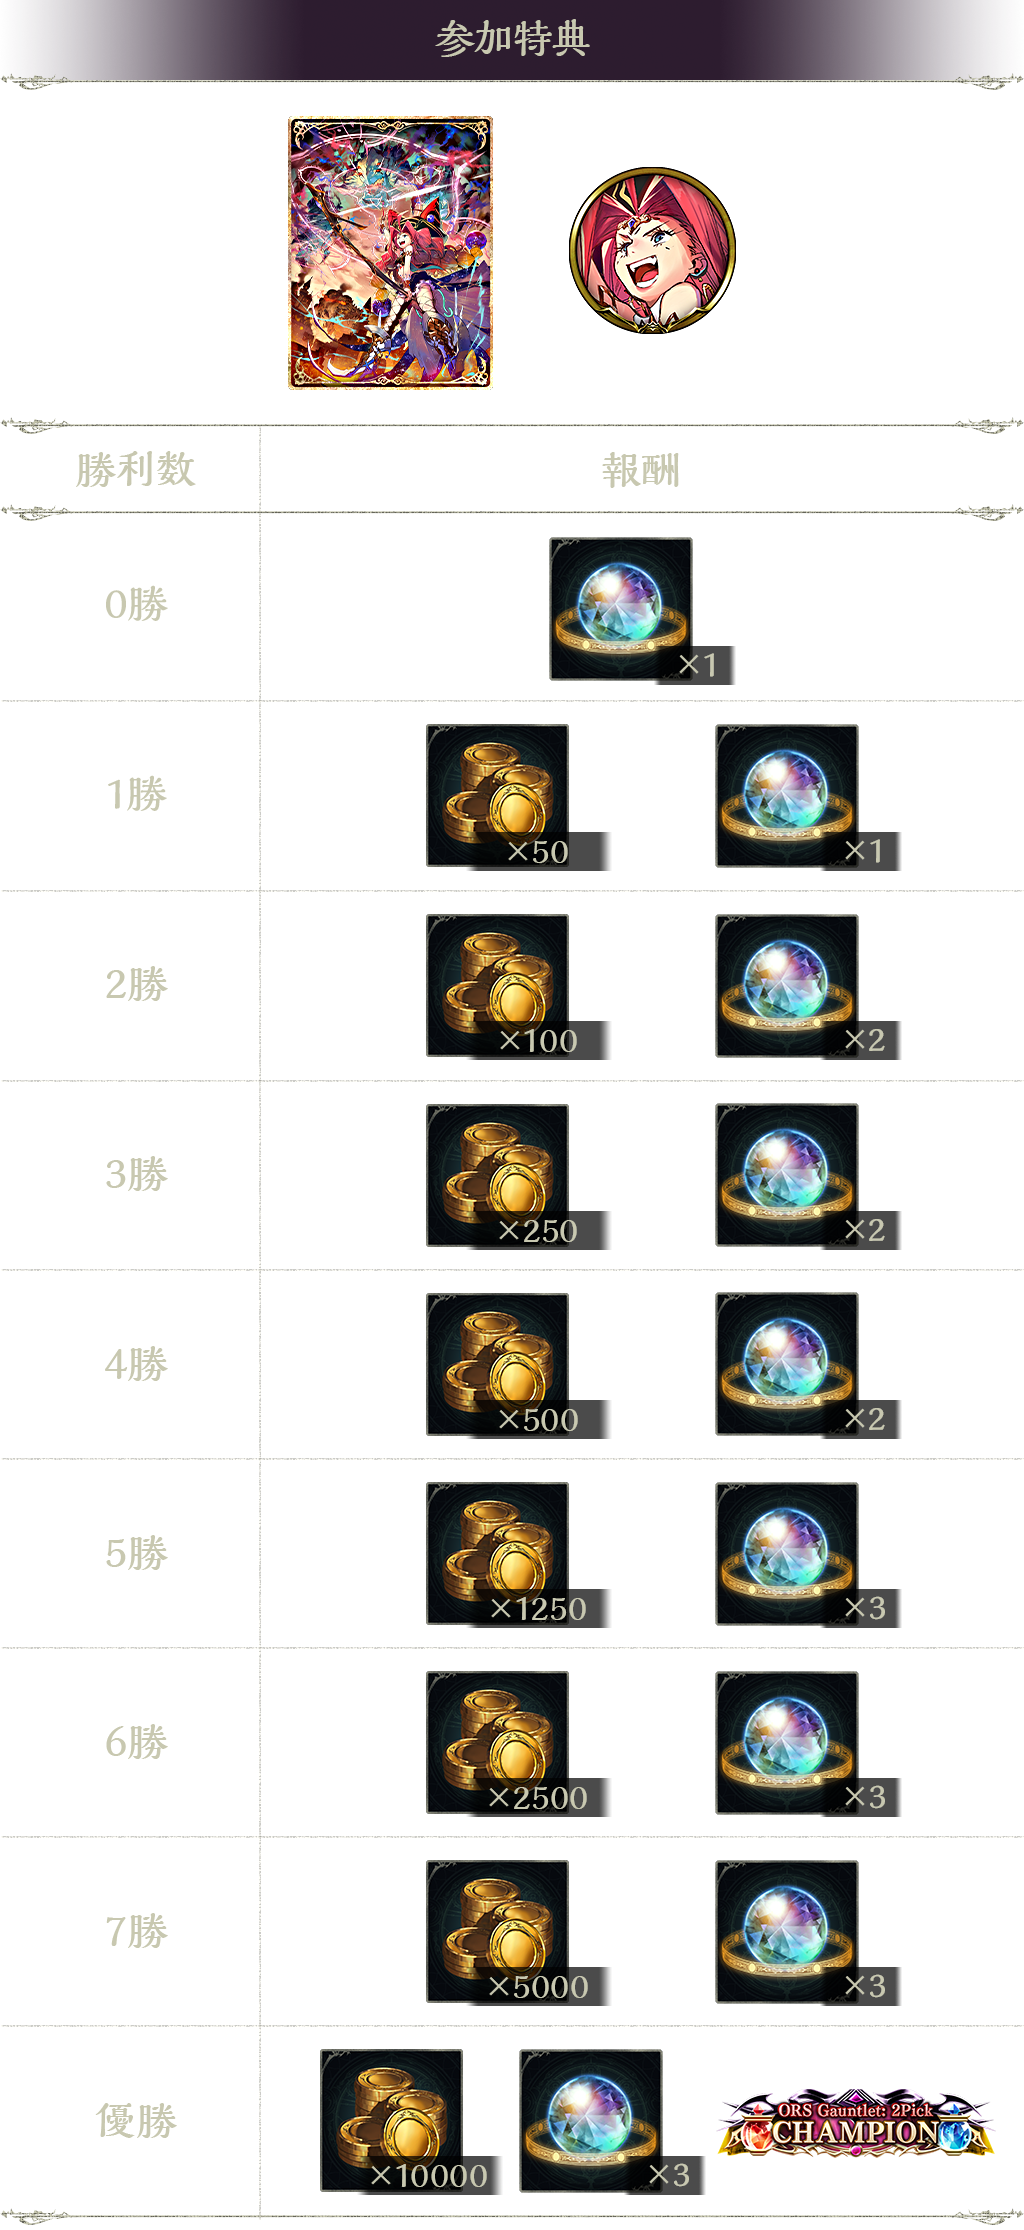Click the participation bonus card sleeve artwork
This screenshot has height=2230, width=1024.
pyautogui.click(x=391, y=253)
